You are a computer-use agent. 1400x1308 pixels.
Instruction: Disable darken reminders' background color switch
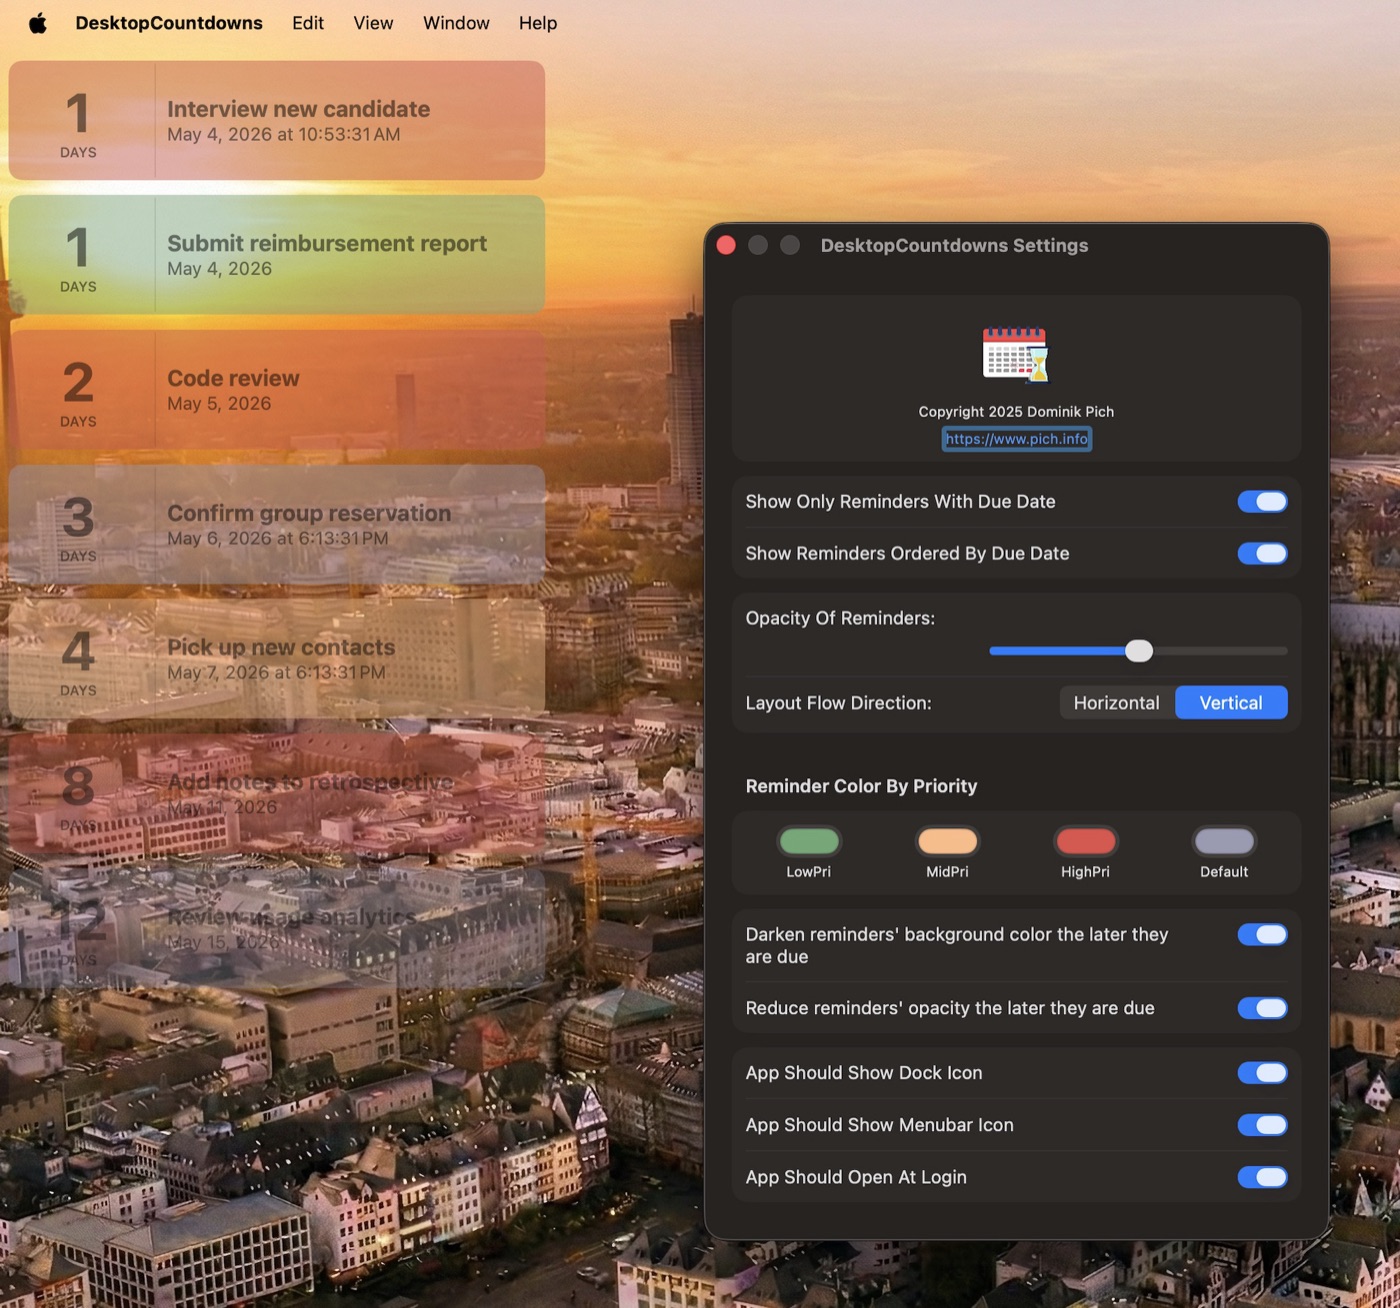click(x=1262, y=935)
